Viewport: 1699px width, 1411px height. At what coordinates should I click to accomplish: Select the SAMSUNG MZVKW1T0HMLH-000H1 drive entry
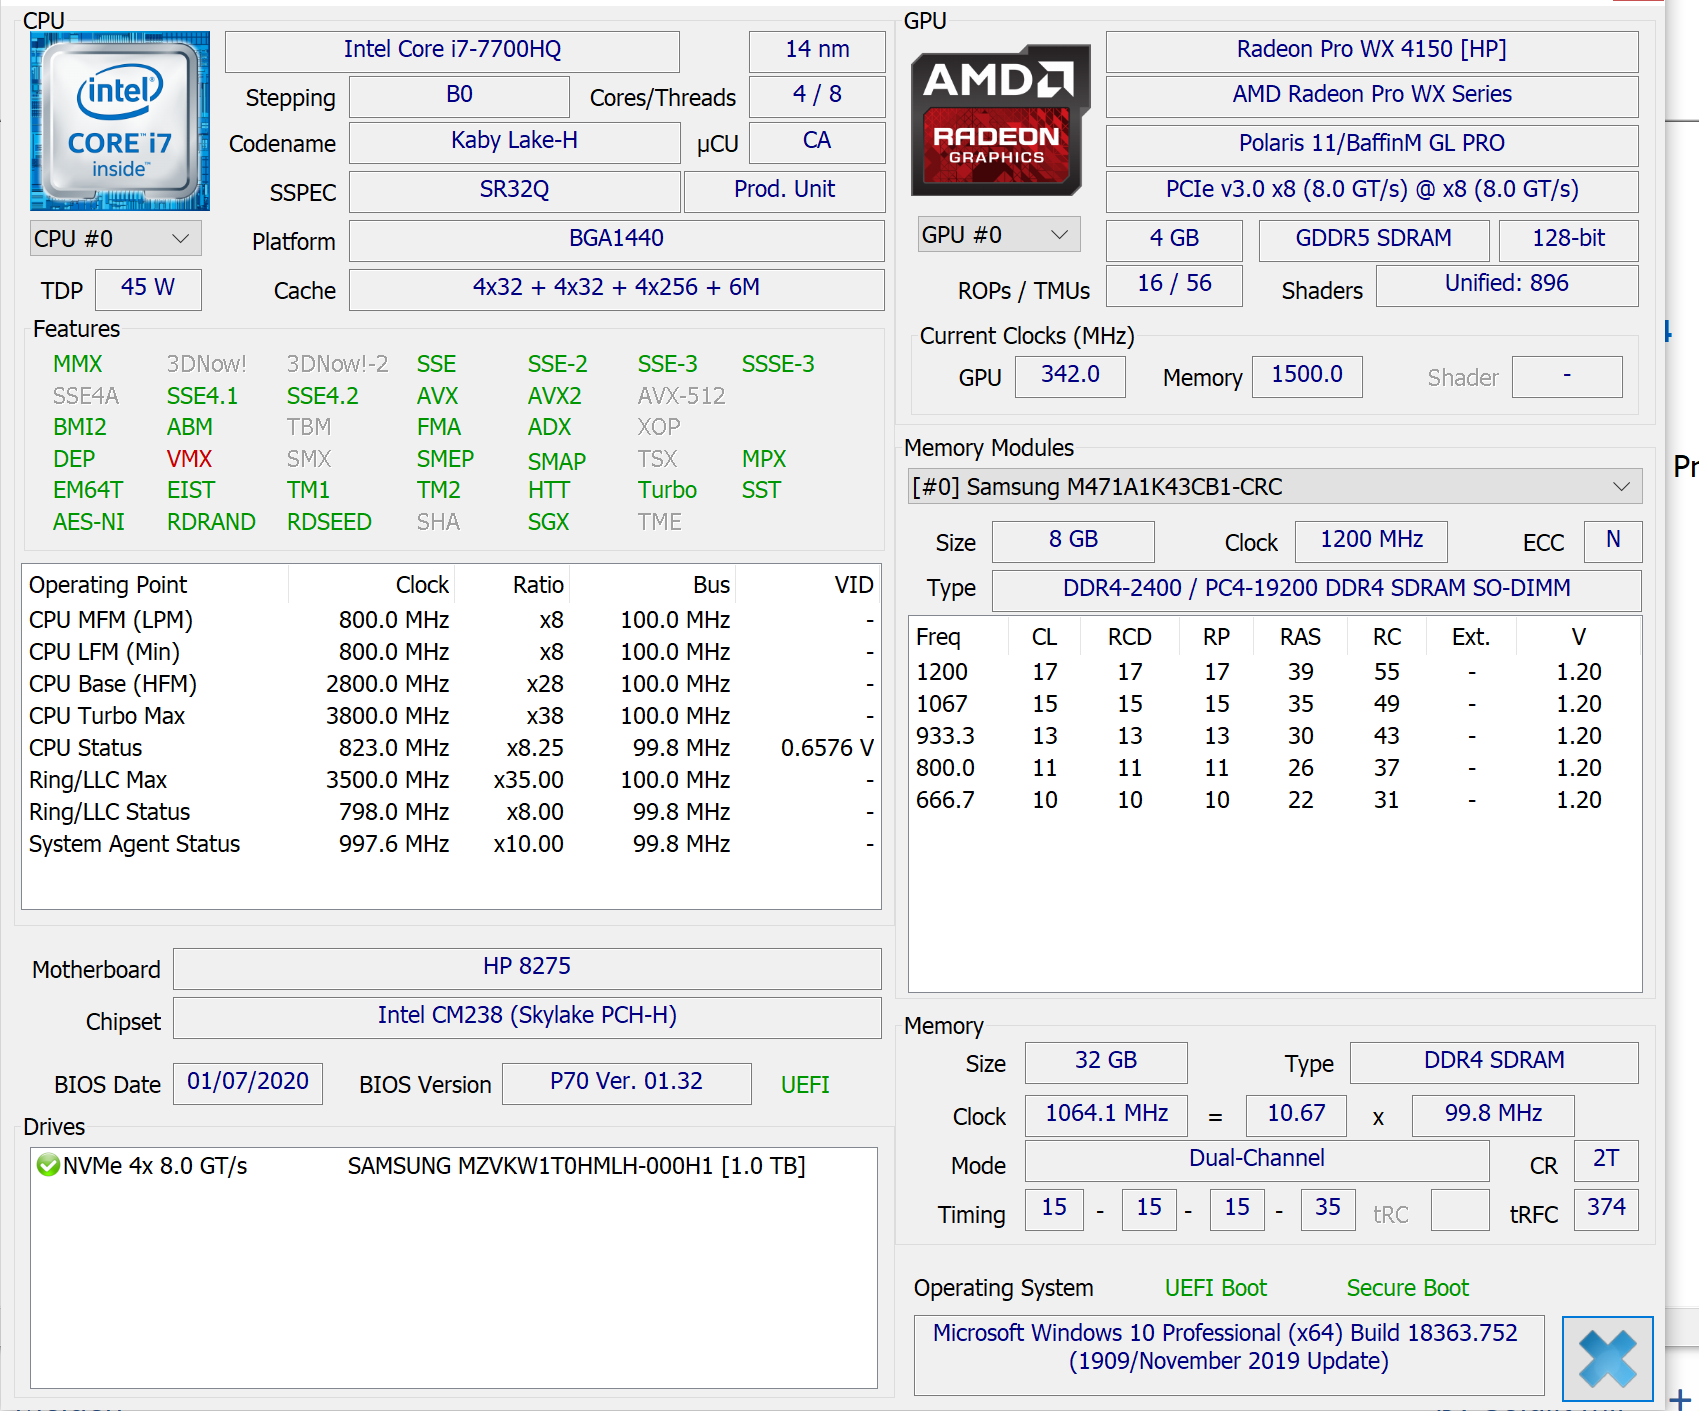point(453,1166)
